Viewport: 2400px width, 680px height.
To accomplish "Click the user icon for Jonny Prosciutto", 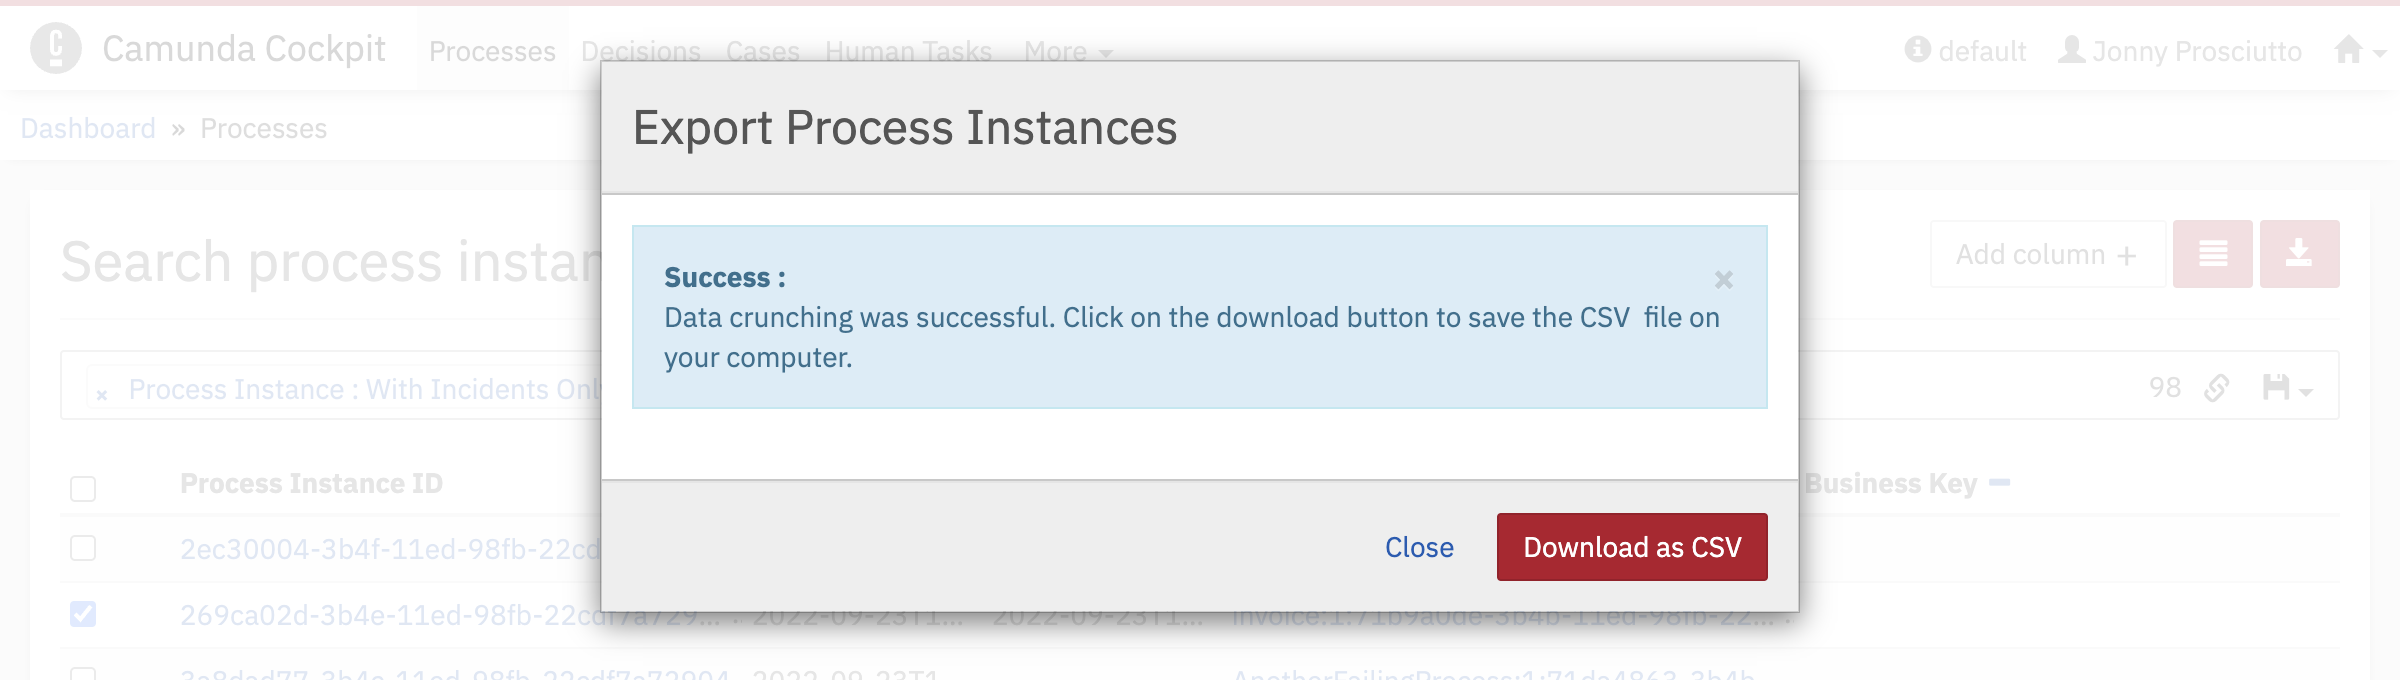I will [x=2072, y=49].
